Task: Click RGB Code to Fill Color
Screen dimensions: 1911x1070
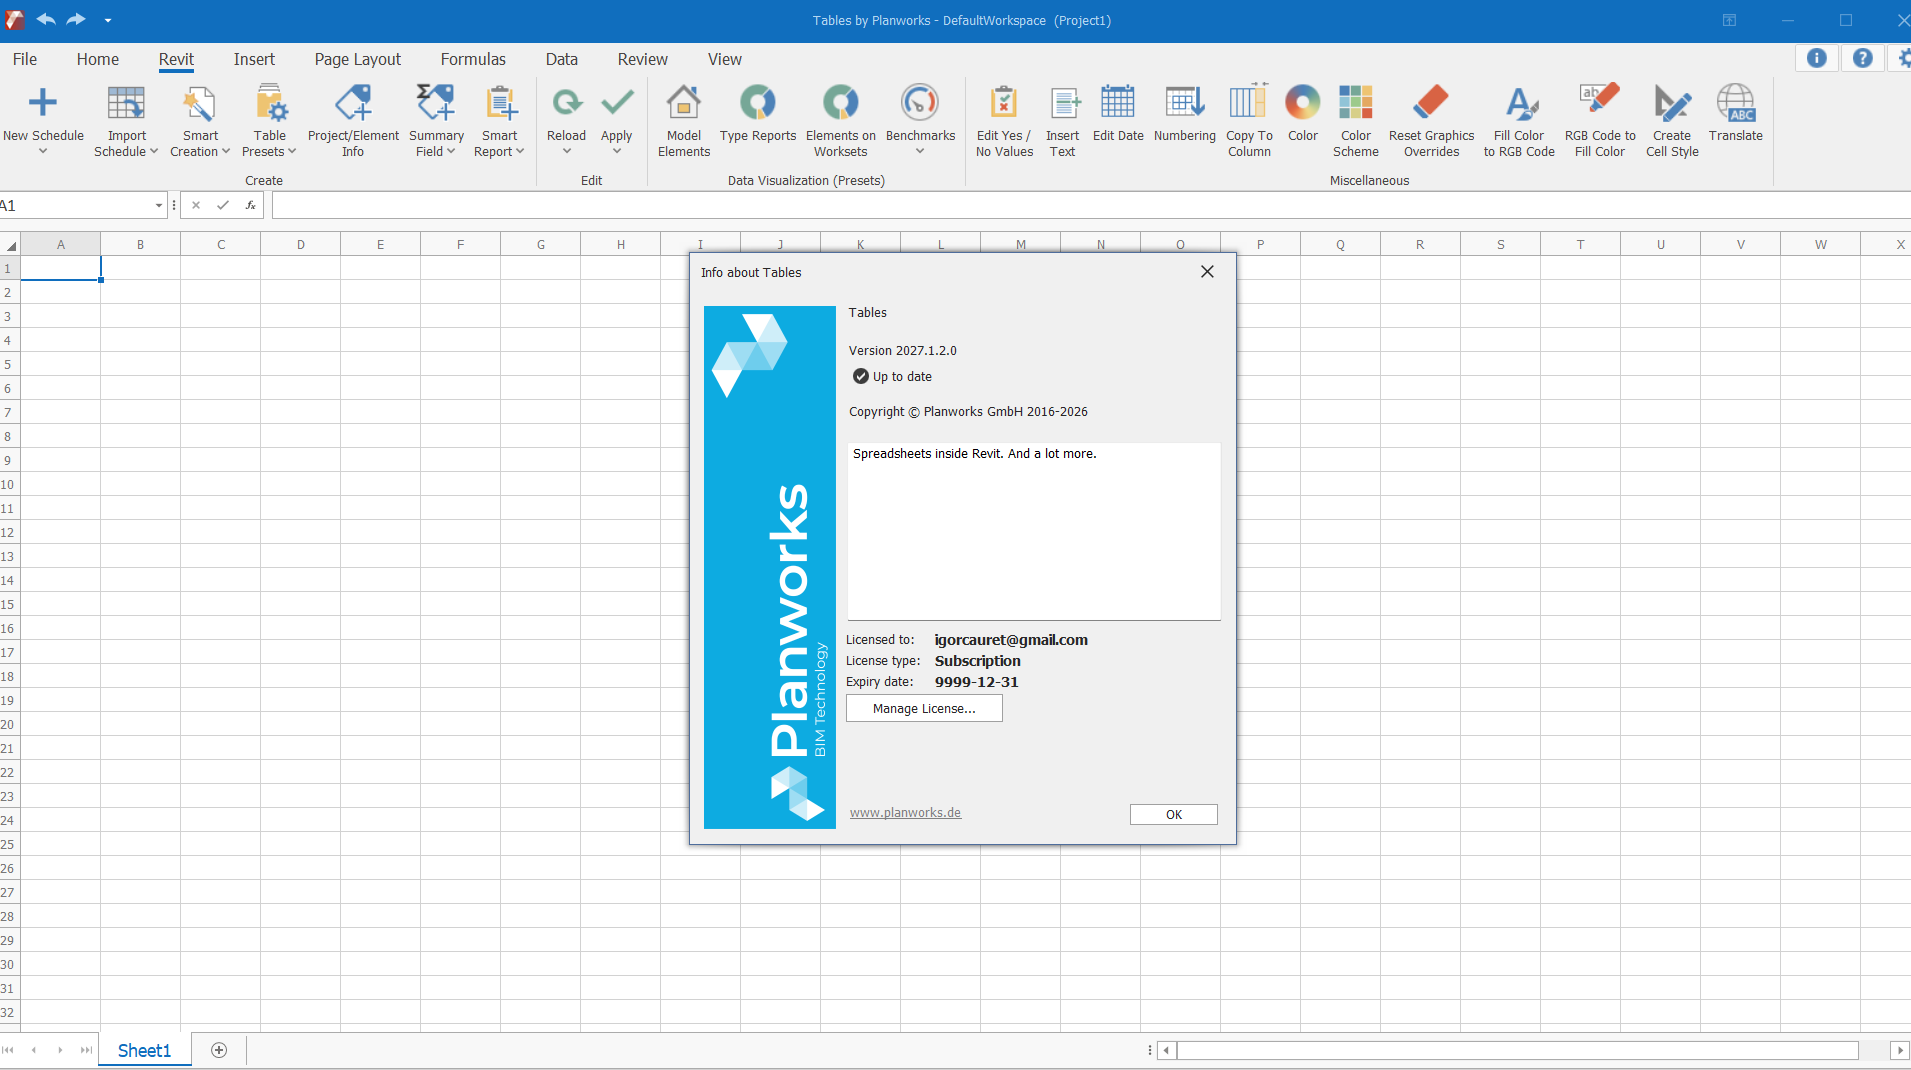Action: 1600,121
